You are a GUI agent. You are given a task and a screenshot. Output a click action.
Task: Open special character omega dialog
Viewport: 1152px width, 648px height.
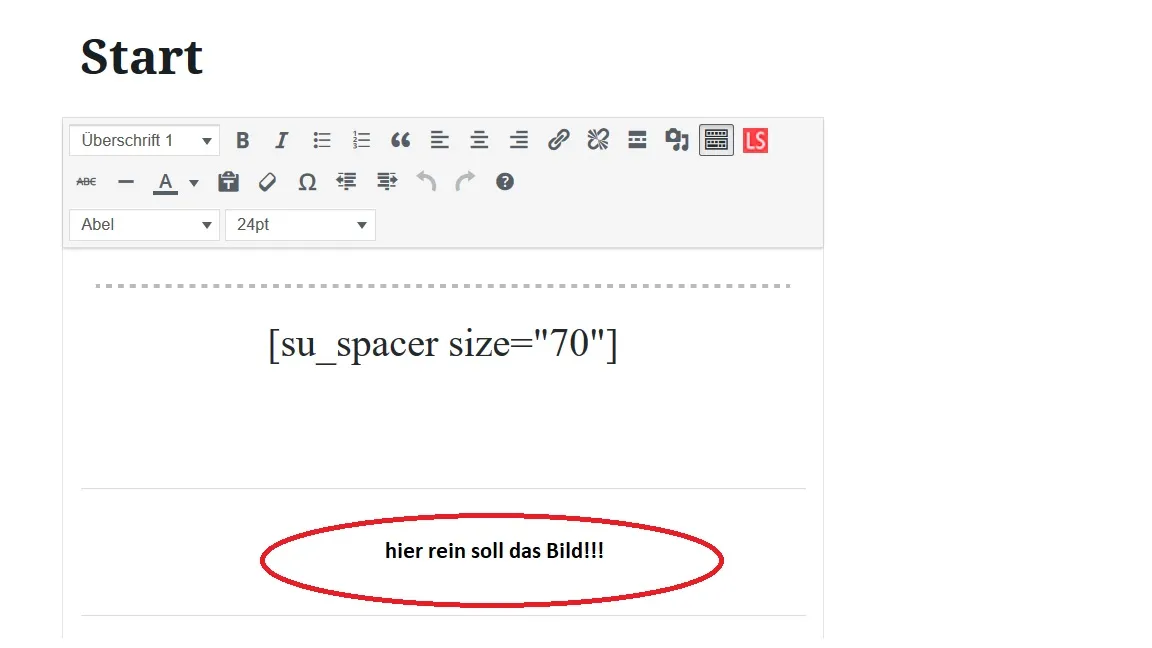tap(307, 181)
